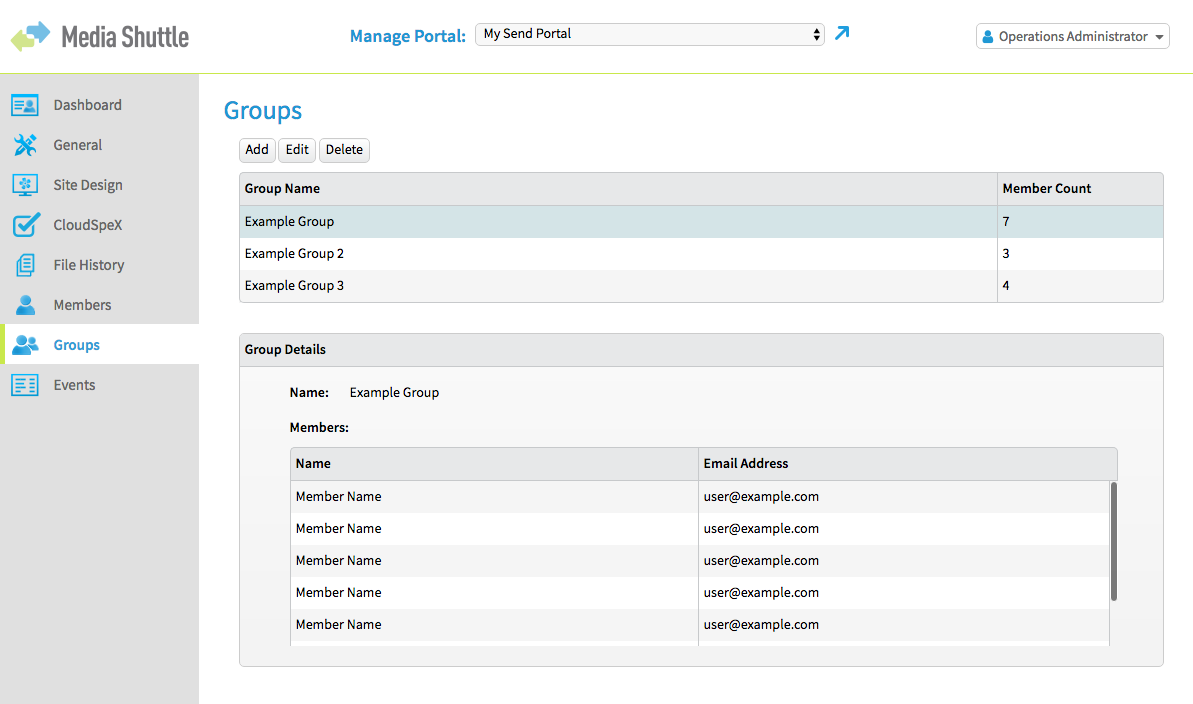This screenshot has height=704, width=1193.
Task: View File History
Action: click(88, 265)
